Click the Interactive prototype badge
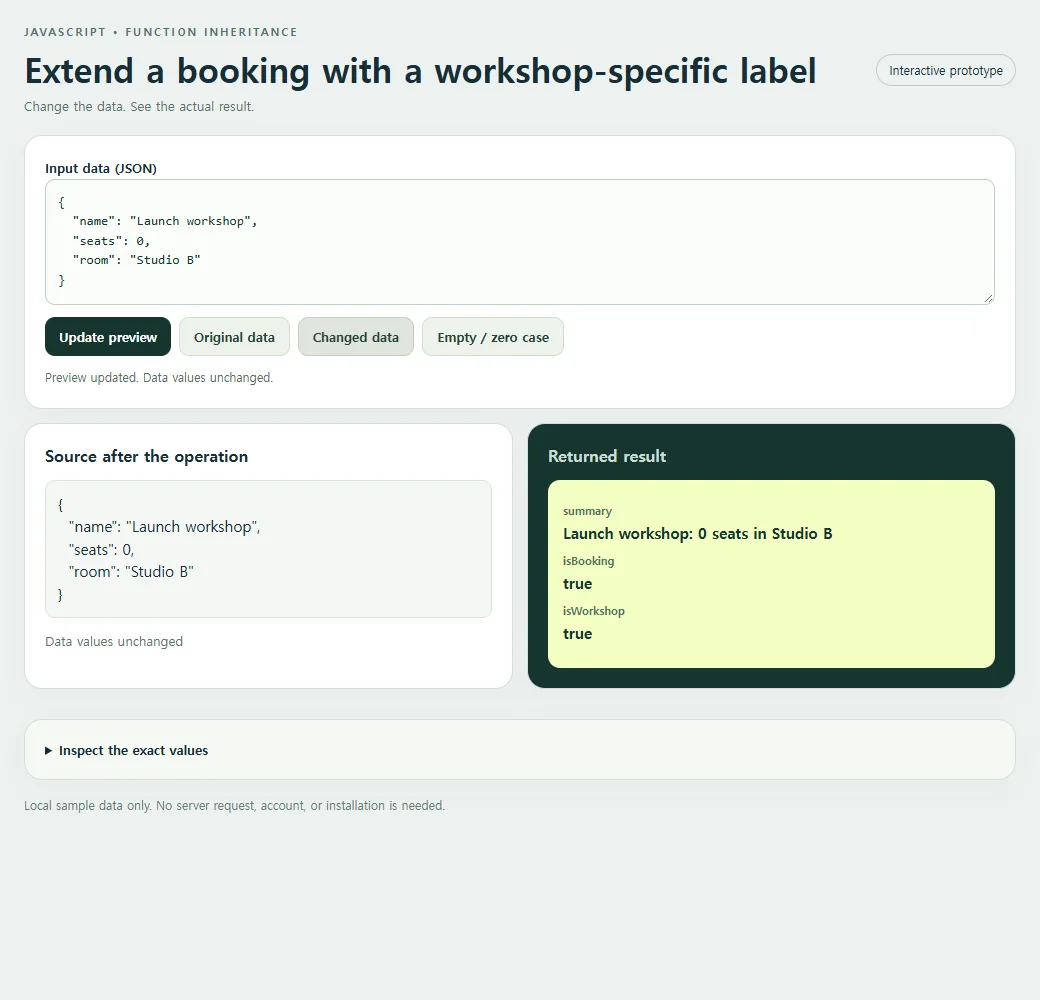 [x=945, y=70]
